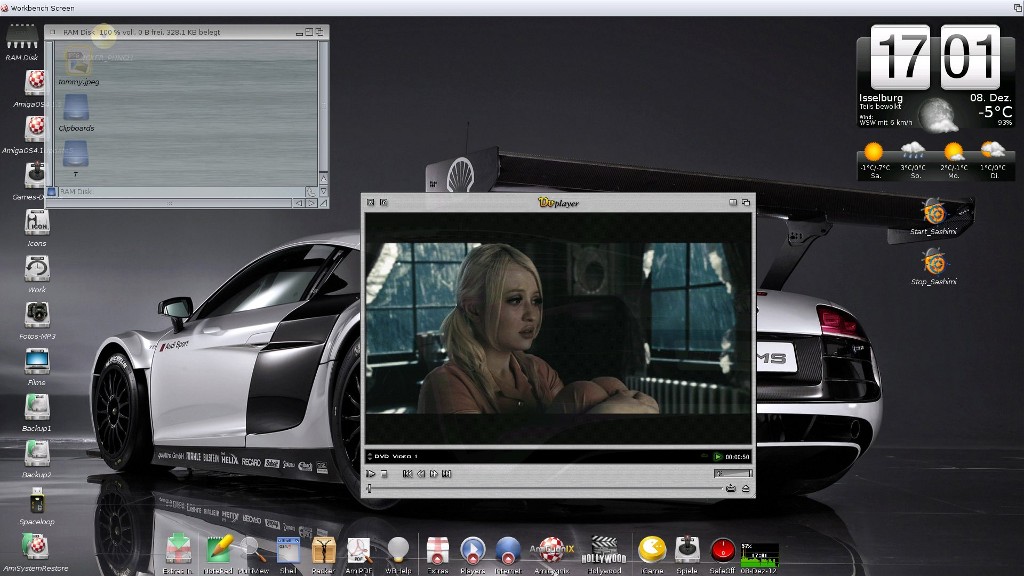This screenshot has width=1024, height=576.
Task: Open the Internet drawer in dock
Action: [508, 550]
